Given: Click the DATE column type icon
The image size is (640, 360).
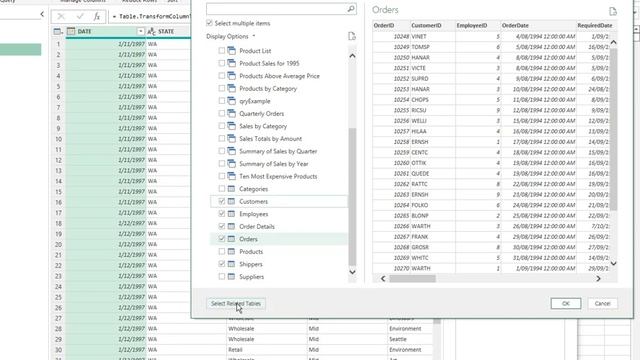Looking at the screenshot, I should pyautogui.click(x=71, y=31).
